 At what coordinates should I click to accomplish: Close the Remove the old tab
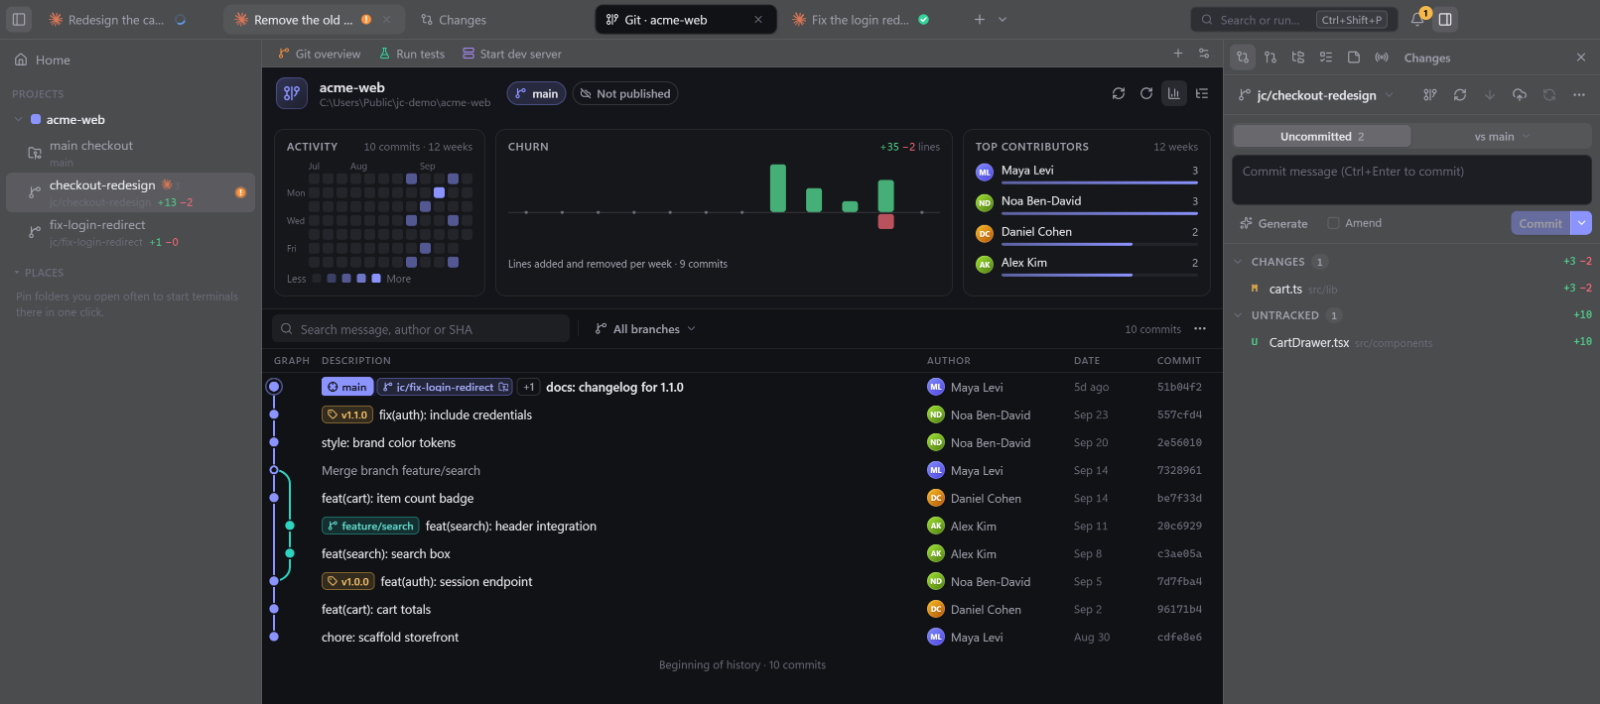click(387, 19)
